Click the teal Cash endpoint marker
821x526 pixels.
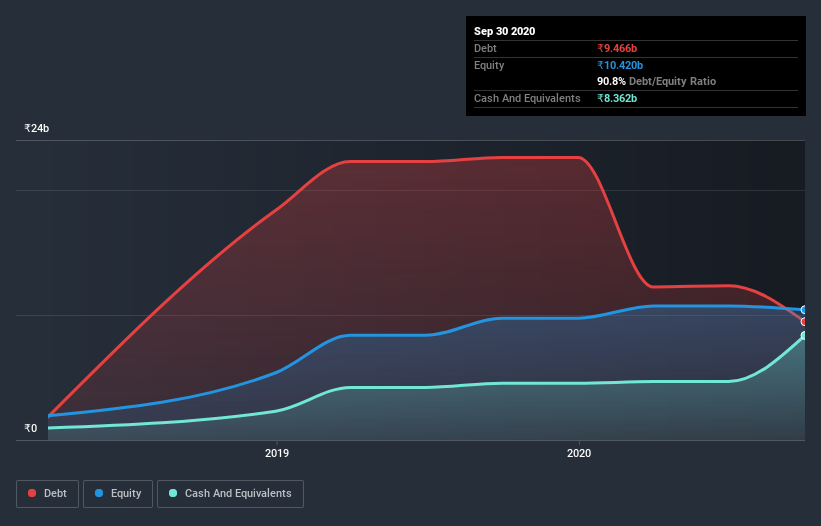804,335
